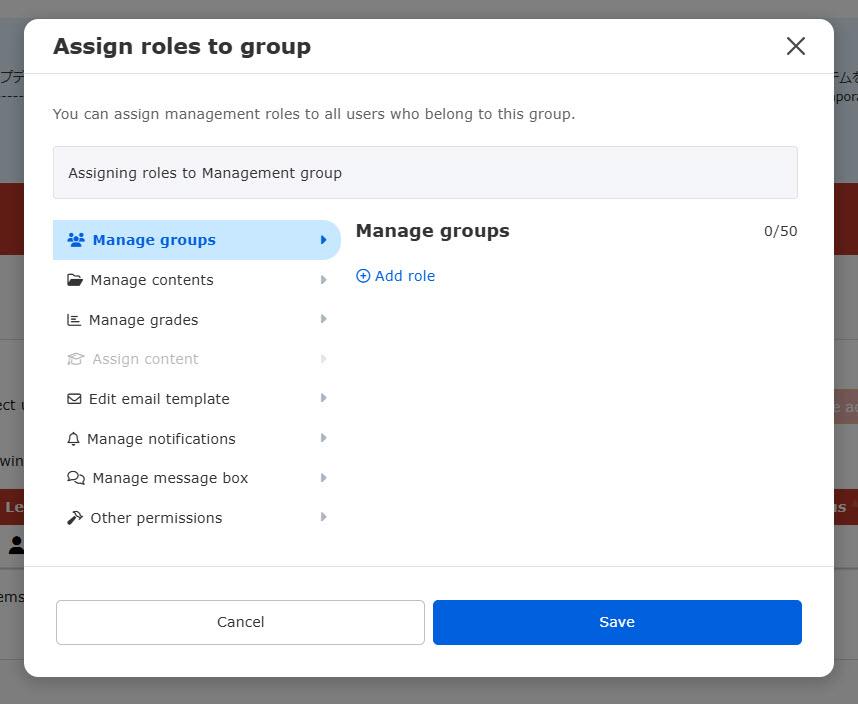The height and width of the screenshot is (704, 858).
Task: Click the speech bubbles icon for message box
Action: (x=75, y=478)
